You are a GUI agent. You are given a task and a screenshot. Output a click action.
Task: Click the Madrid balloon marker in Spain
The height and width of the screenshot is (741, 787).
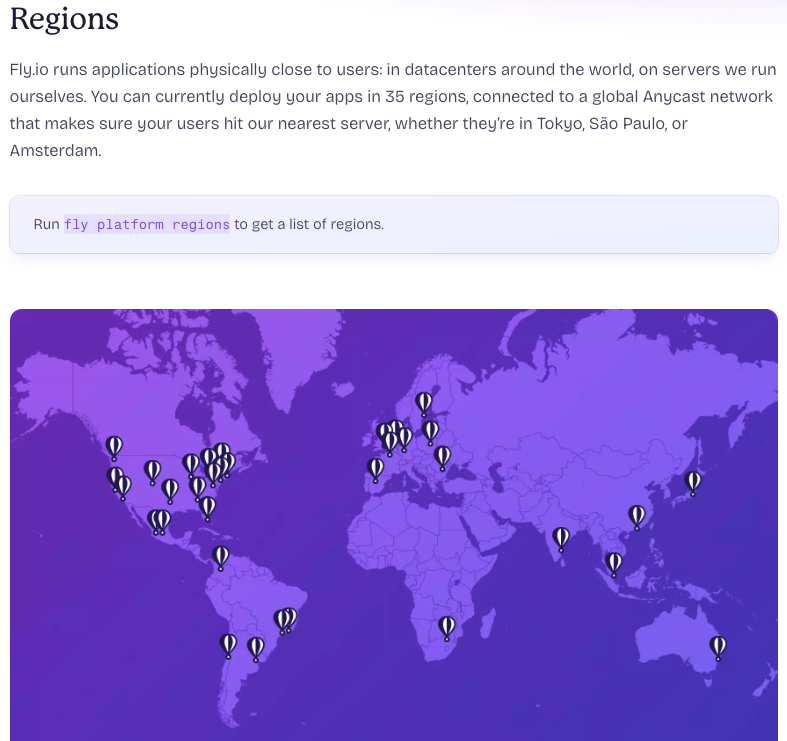(375, 470)
